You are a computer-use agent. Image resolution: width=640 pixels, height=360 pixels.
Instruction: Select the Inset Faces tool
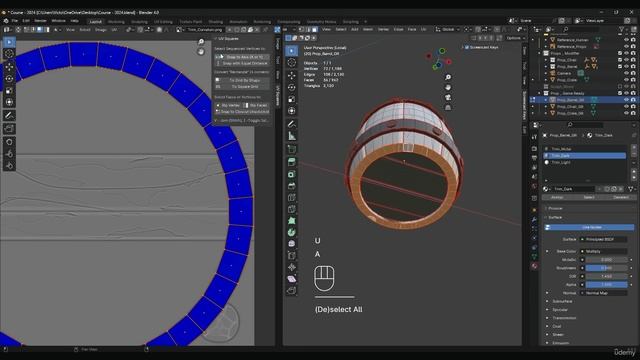[x=291, y=174]
